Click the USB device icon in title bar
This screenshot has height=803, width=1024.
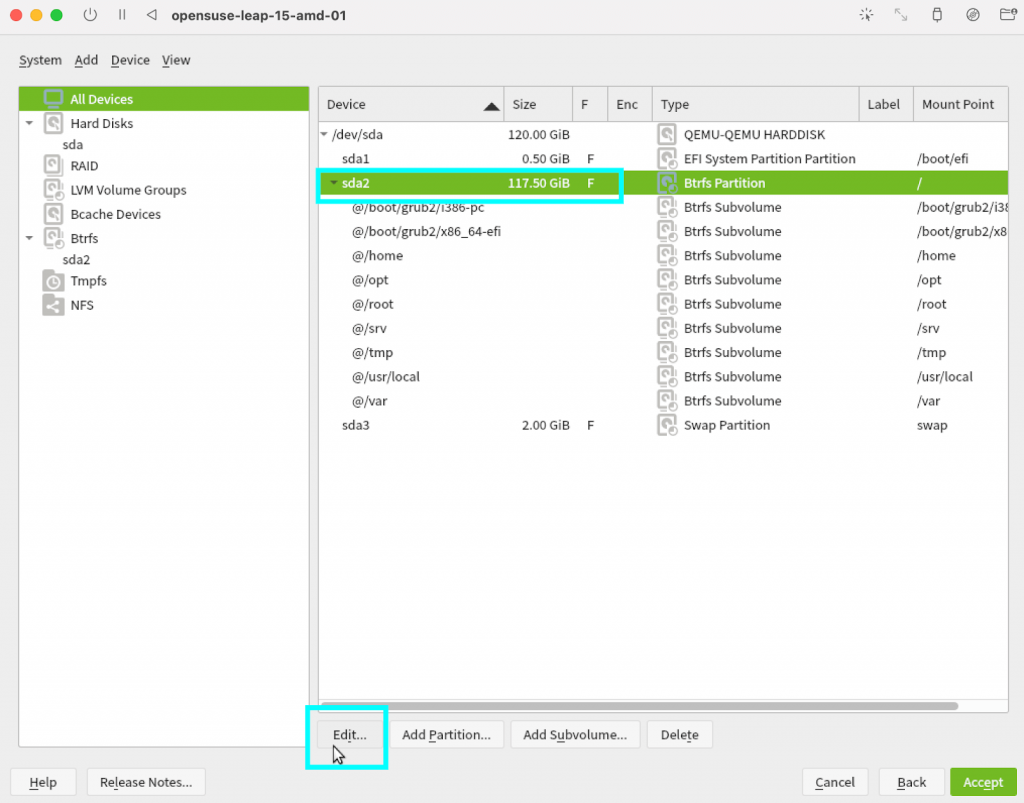tap(937, 14)
